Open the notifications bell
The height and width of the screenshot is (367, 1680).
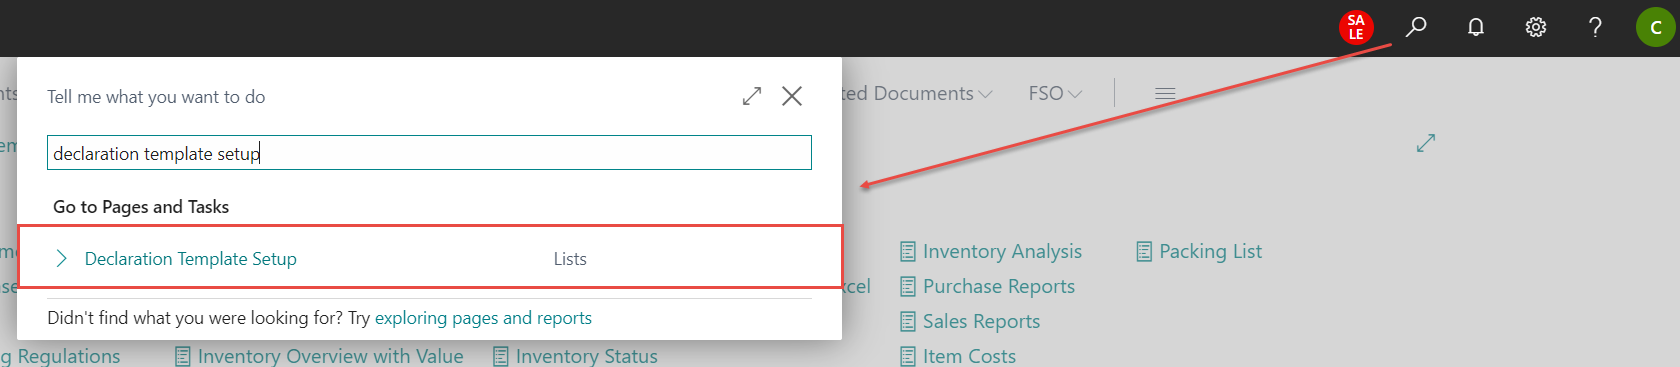[x=1476, y=27]
